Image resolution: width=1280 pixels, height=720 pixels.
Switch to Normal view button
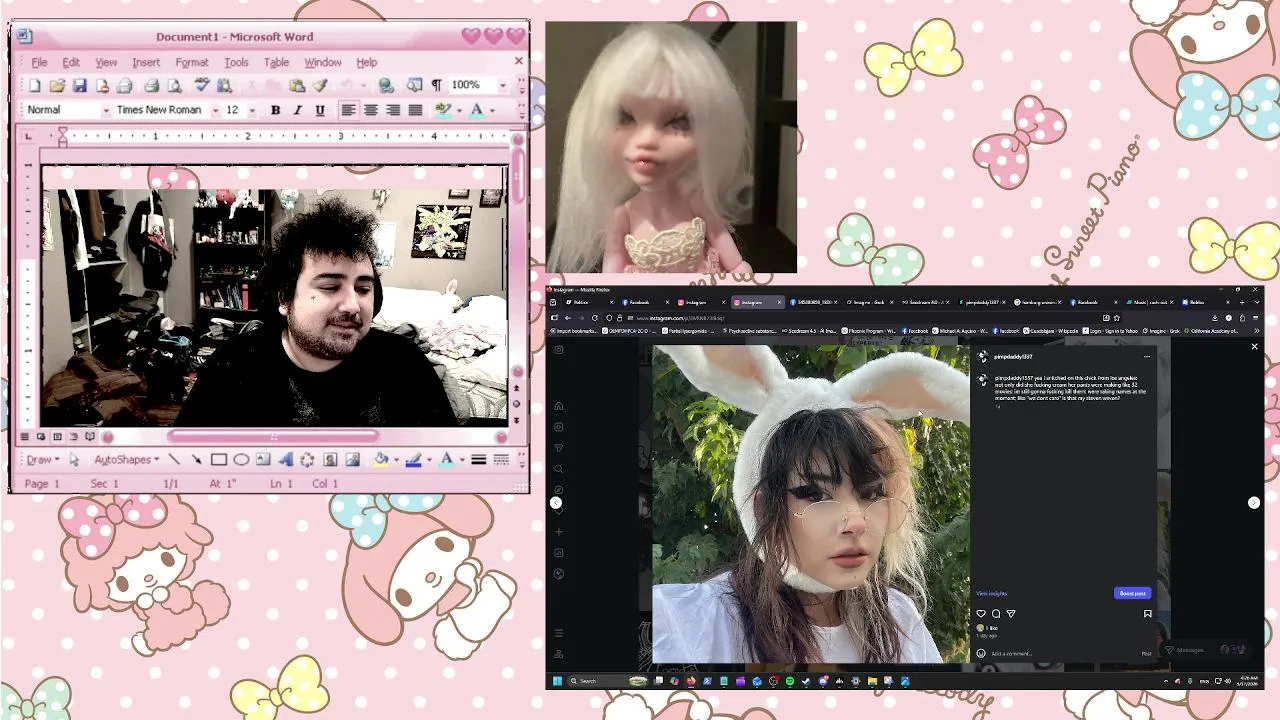point(25,437)
